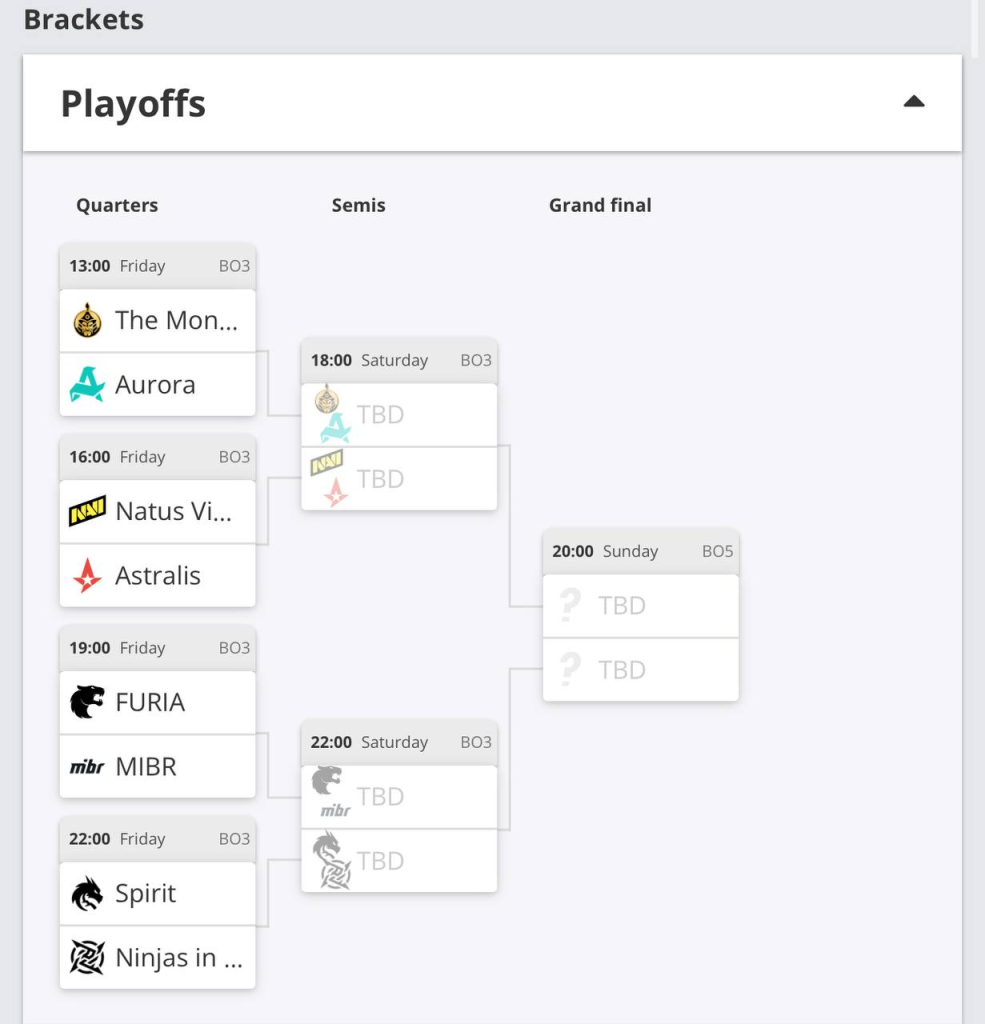Open the 20:00 Sunday grand final match

click(641, 615)
